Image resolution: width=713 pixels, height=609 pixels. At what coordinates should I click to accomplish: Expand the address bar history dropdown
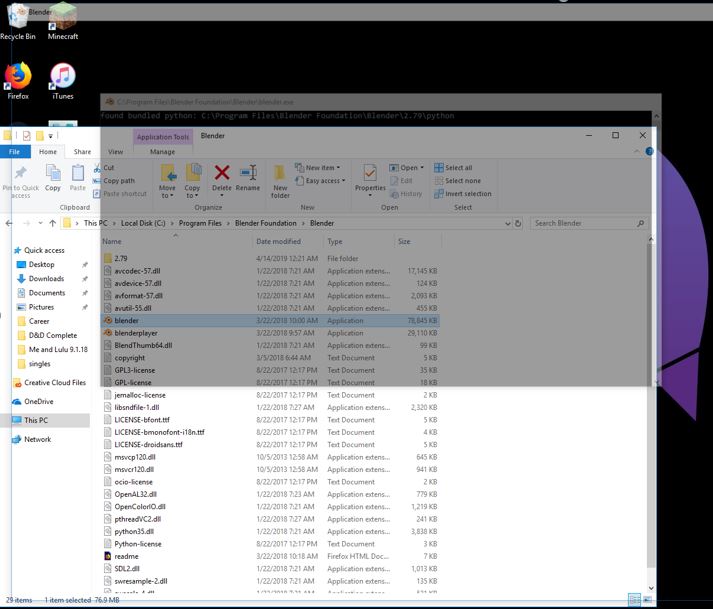pos(507,223)
